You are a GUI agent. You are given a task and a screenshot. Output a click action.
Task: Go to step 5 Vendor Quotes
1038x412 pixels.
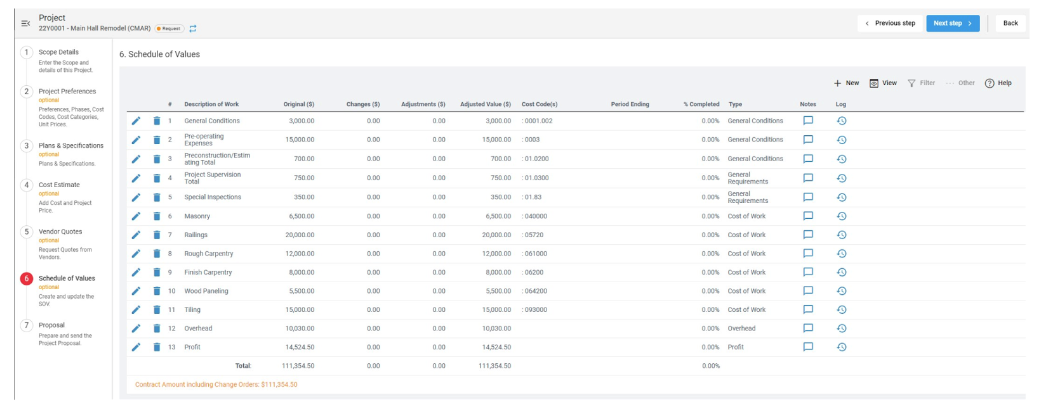click(x=61, y=232)
